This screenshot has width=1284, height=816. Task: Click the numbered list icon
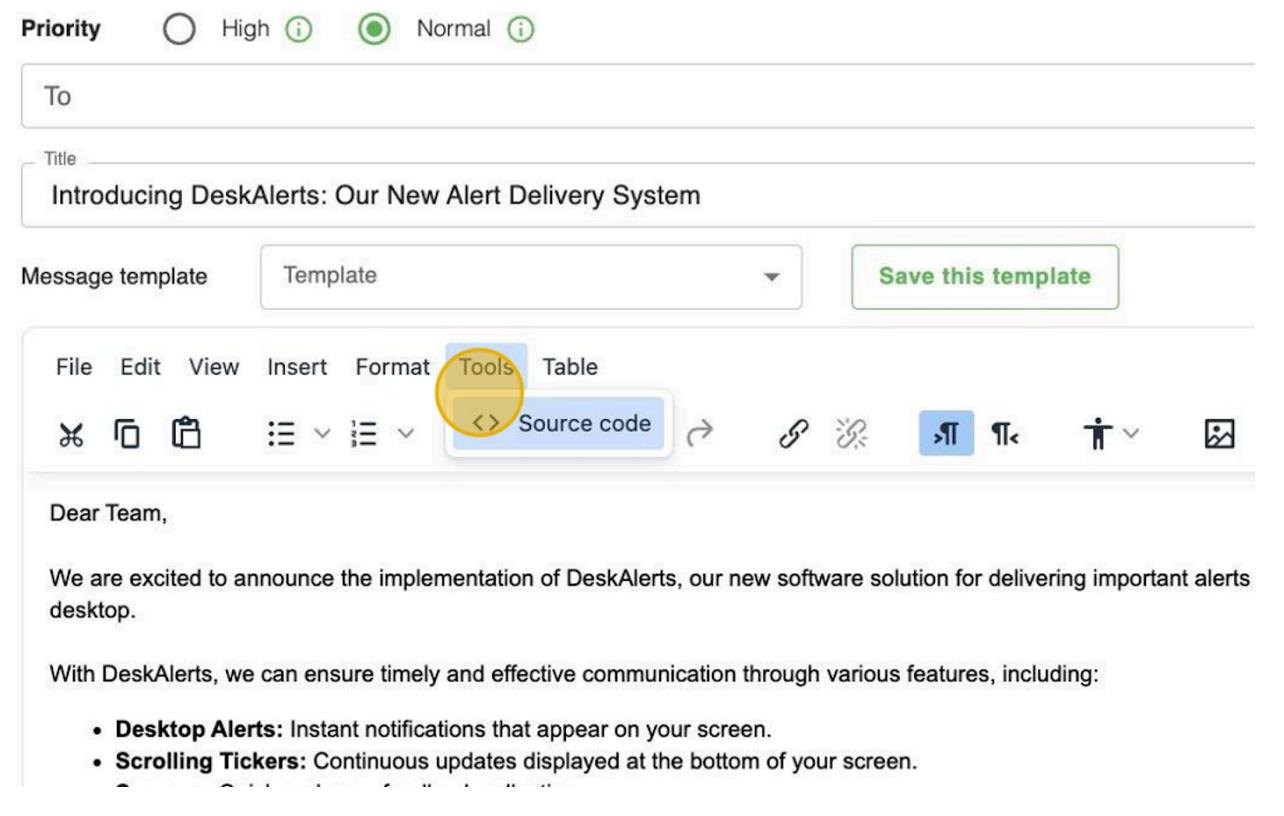(x=364, y=433)
